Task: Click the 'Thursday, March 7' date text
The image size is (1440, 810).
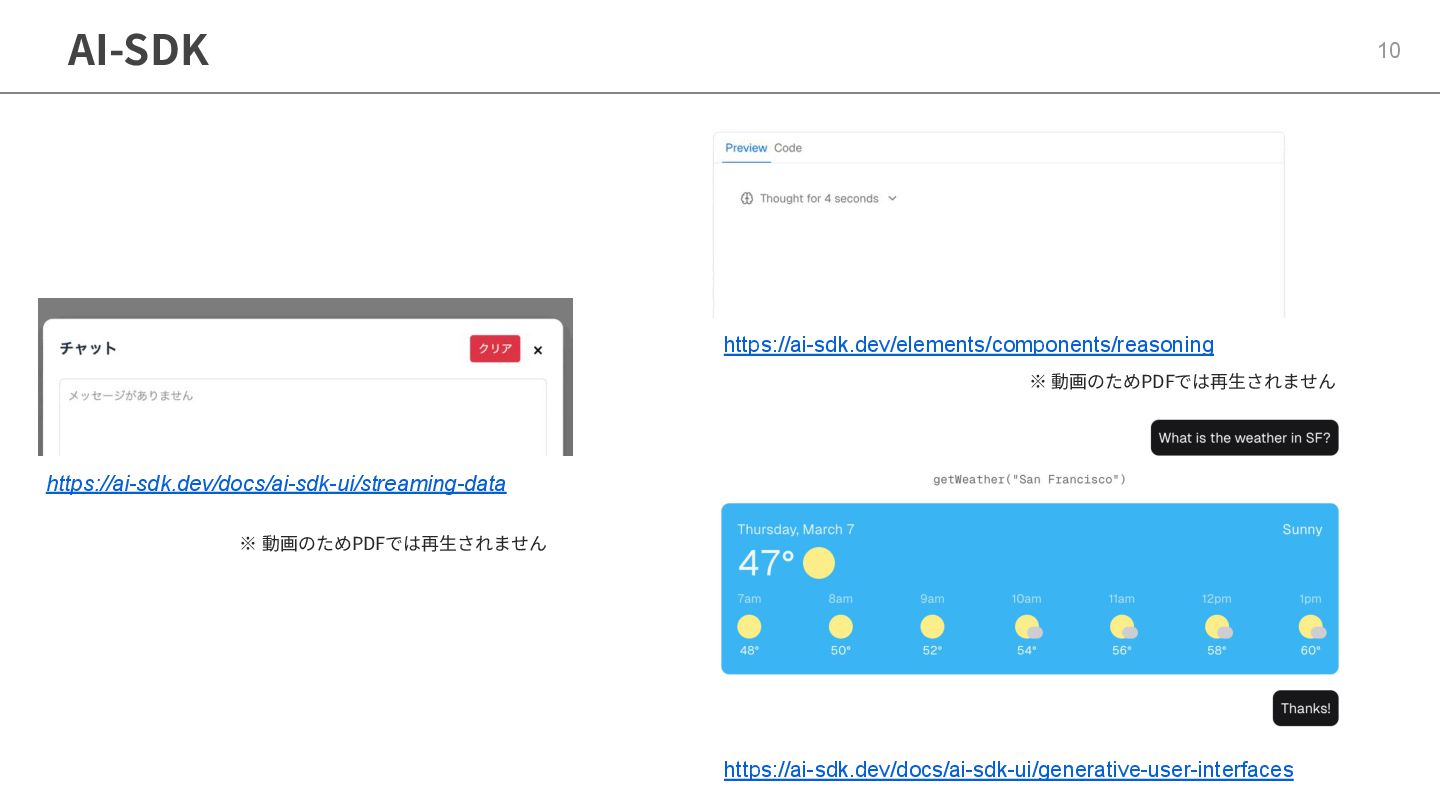Action: coord(796,530)
